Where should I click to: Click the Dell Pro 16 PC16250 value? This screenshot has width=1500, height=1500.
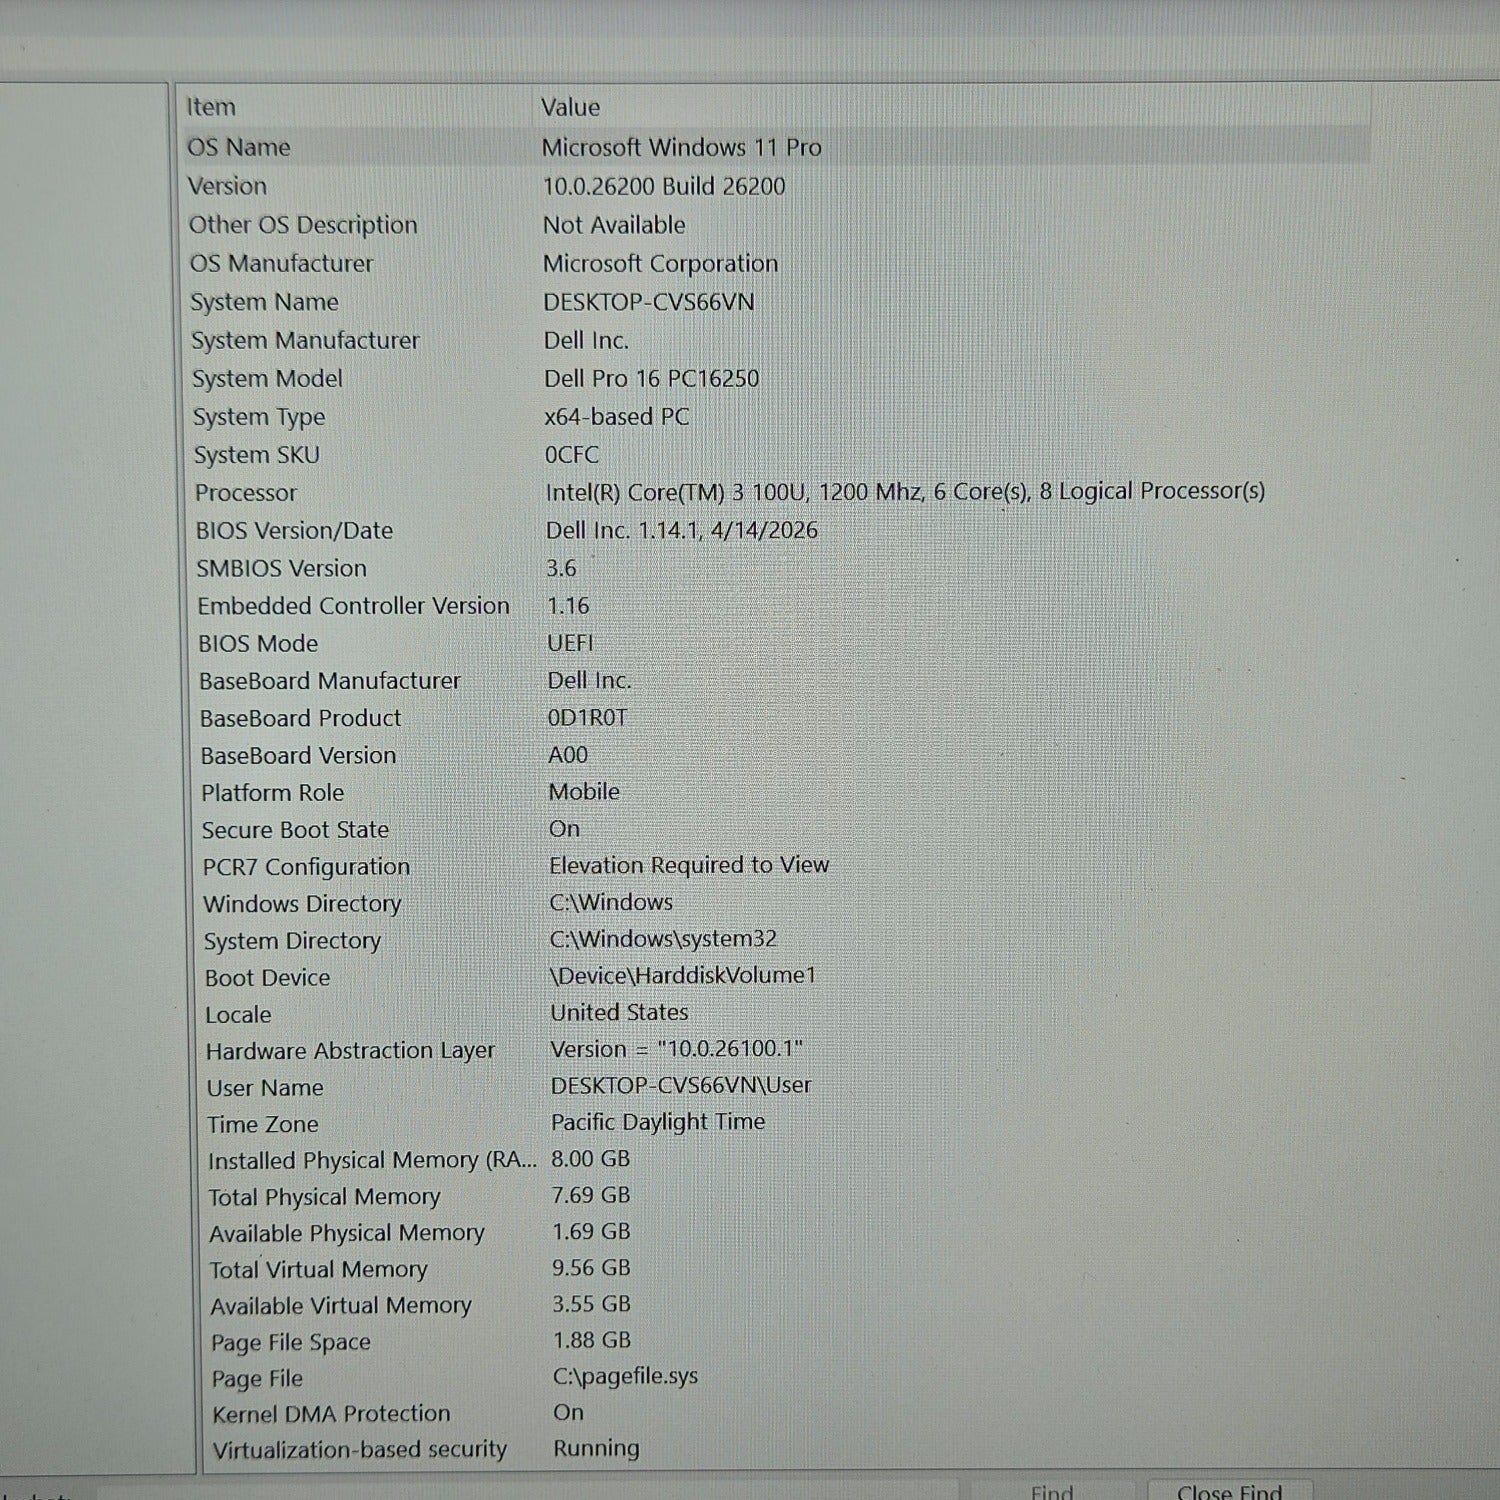[652, 379]
